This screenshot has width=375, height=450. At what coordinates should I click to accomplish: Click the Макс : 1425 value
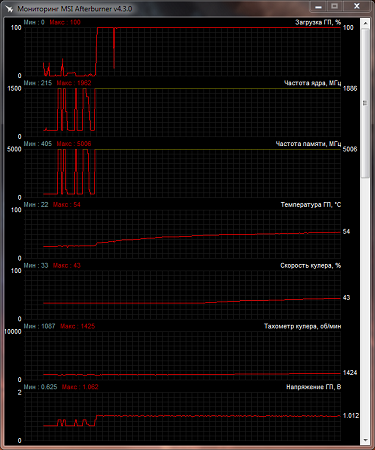(77, 326)
